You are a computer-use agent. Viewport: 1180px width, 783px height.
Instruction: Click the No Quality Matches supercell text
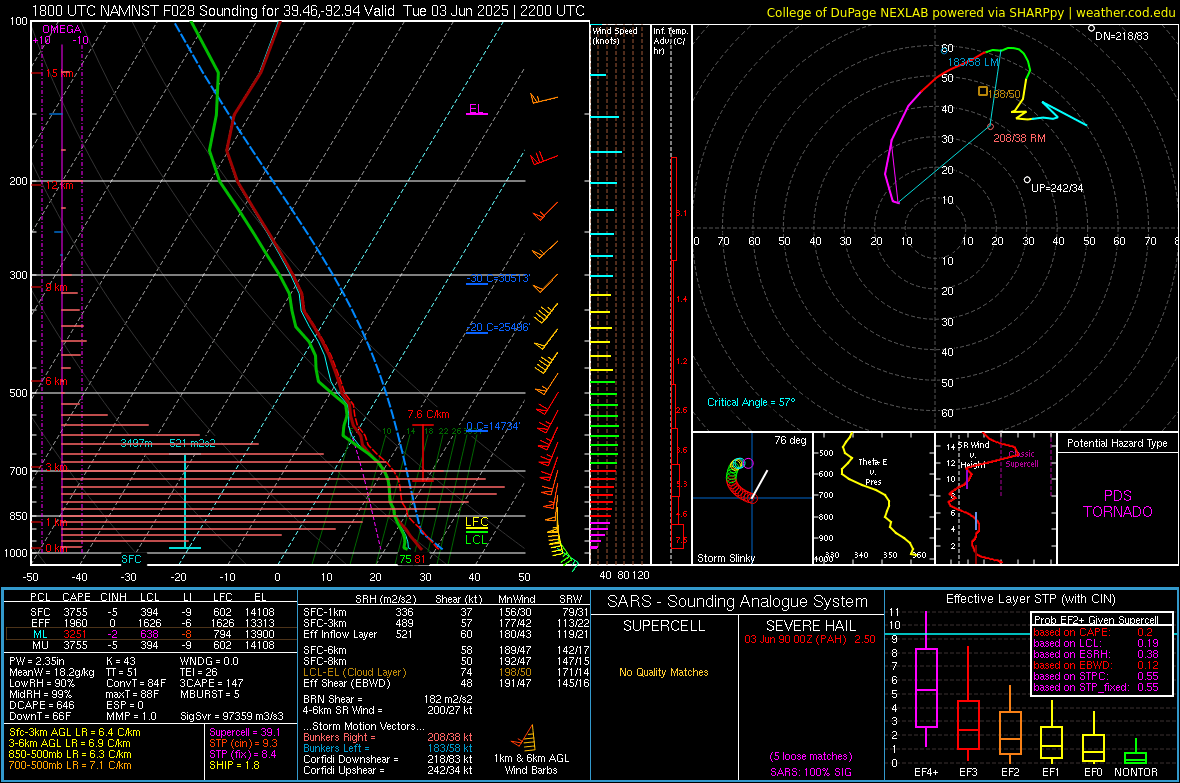pyautogui.click(x=664, y=672)
